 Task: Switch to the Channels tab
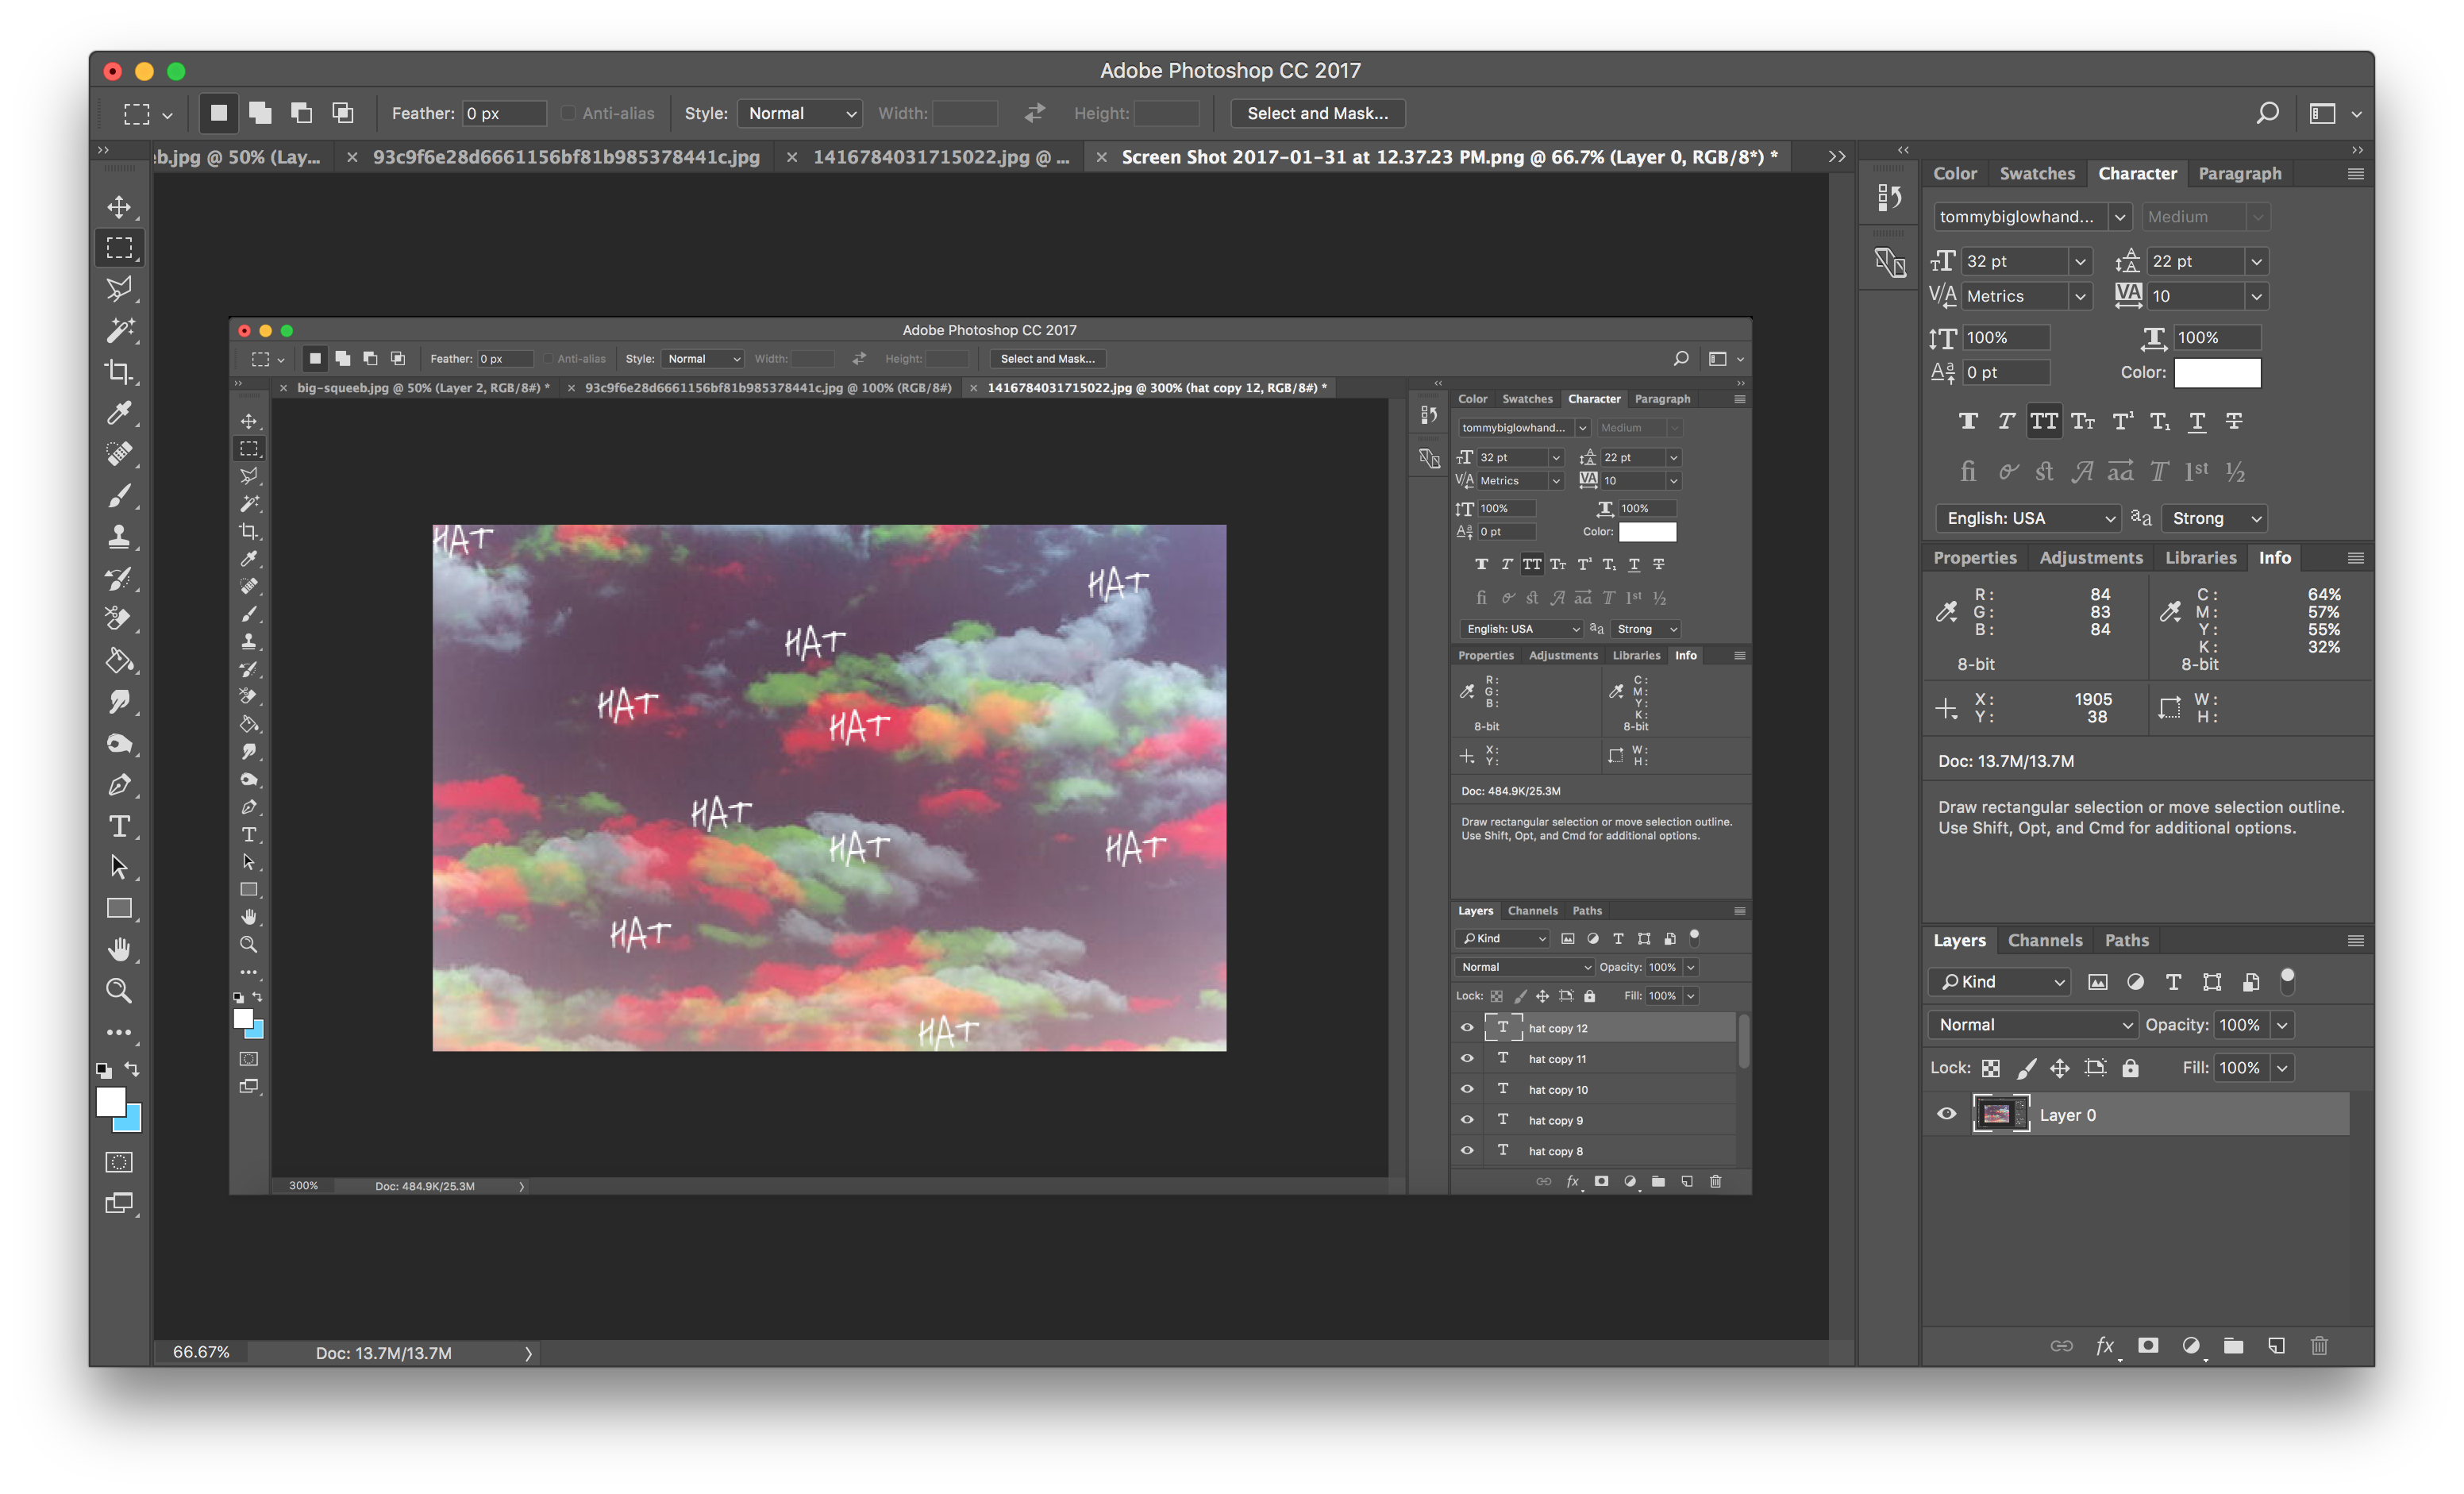tap(2045, 940)
